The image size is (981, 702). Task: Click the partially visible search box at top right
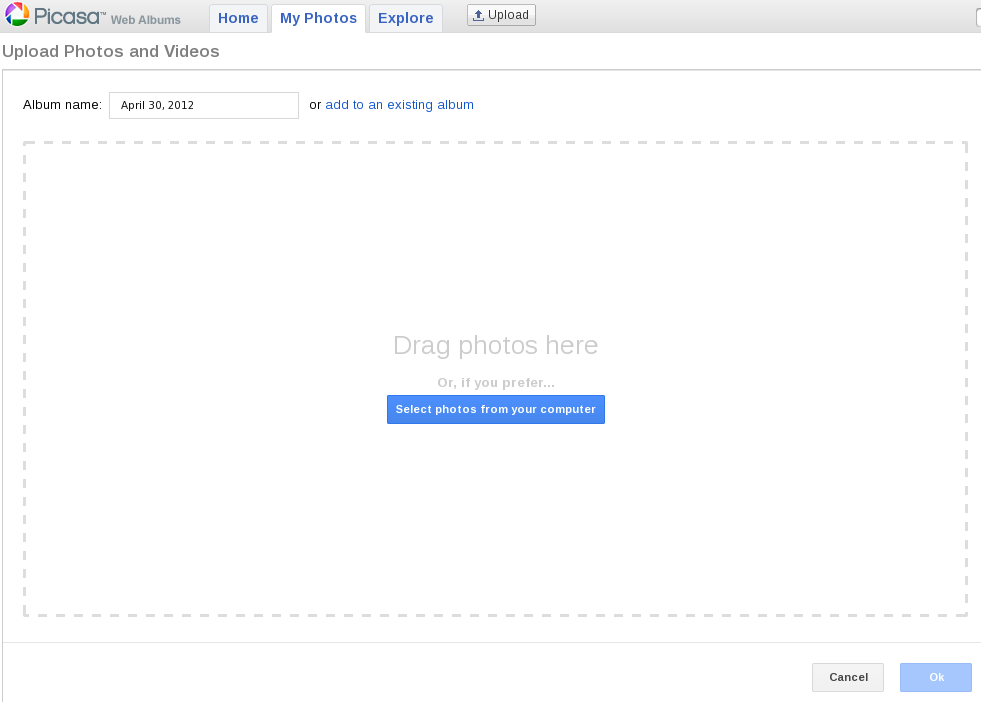[978, 17]
